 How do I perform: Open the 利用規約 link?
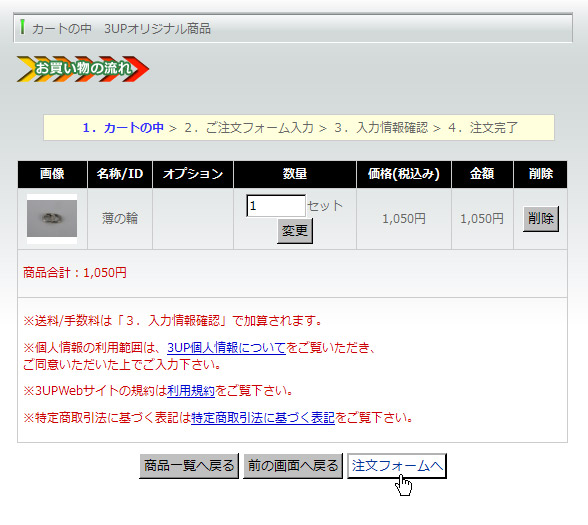[191, 391]
